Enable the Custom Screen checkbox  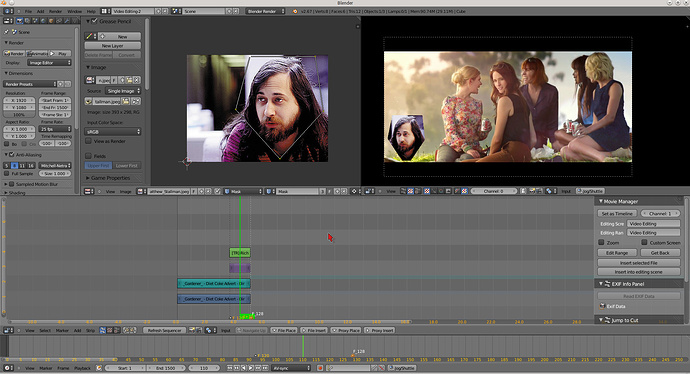[x=644, y=242]
